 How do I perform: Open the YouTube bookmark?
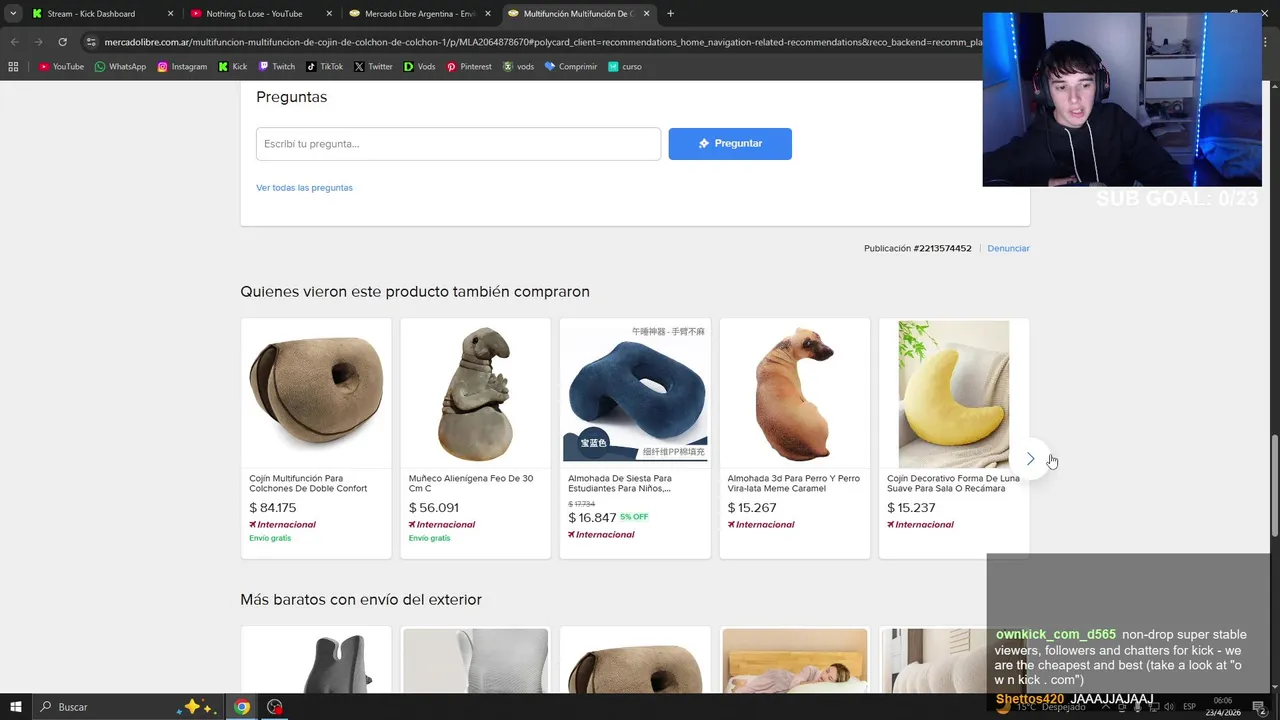pyautogui.click(x=61, y=67)
